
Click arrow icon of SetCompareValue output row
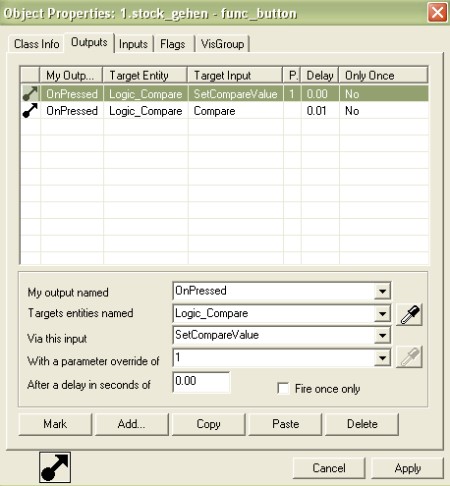(x=30, y=94)
